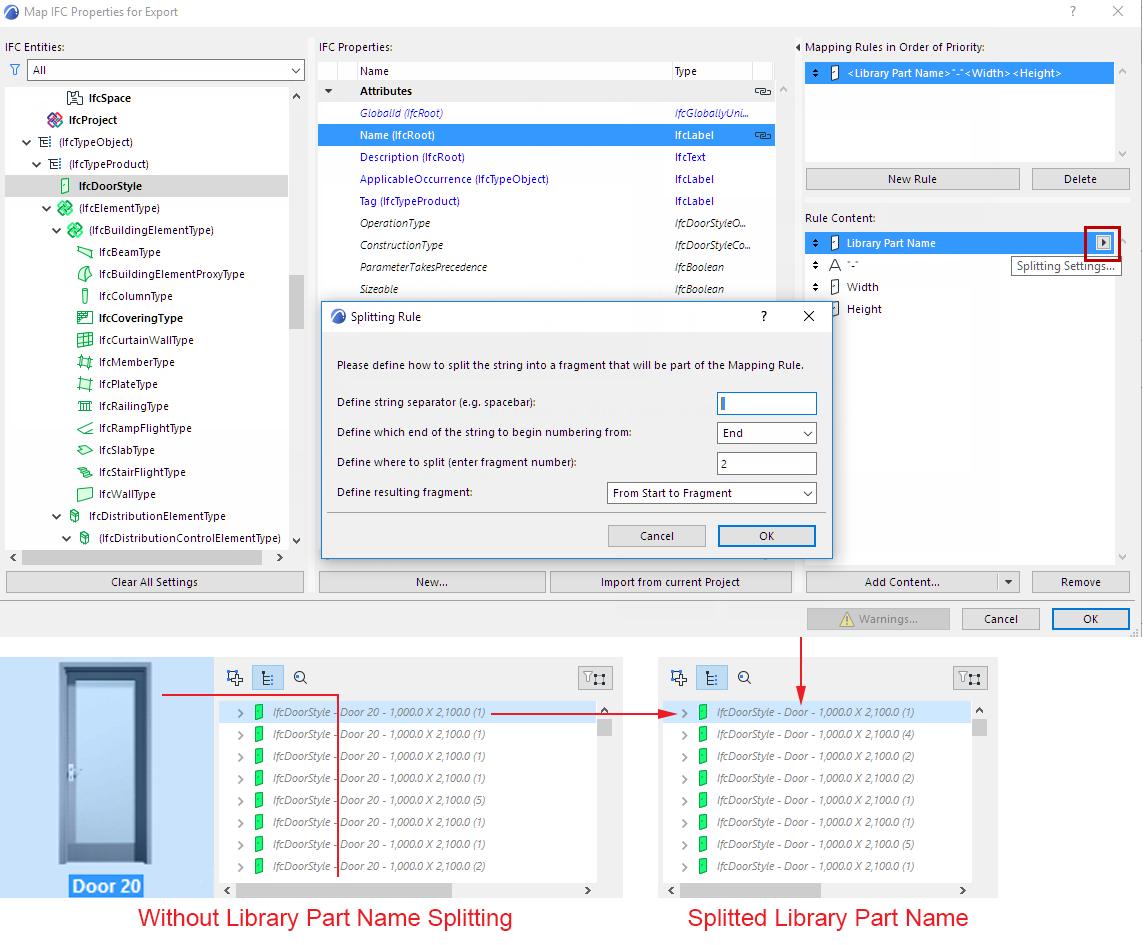Click the New Rule button
Viewport: 1148px width, 945px height.
click(912, 179)
